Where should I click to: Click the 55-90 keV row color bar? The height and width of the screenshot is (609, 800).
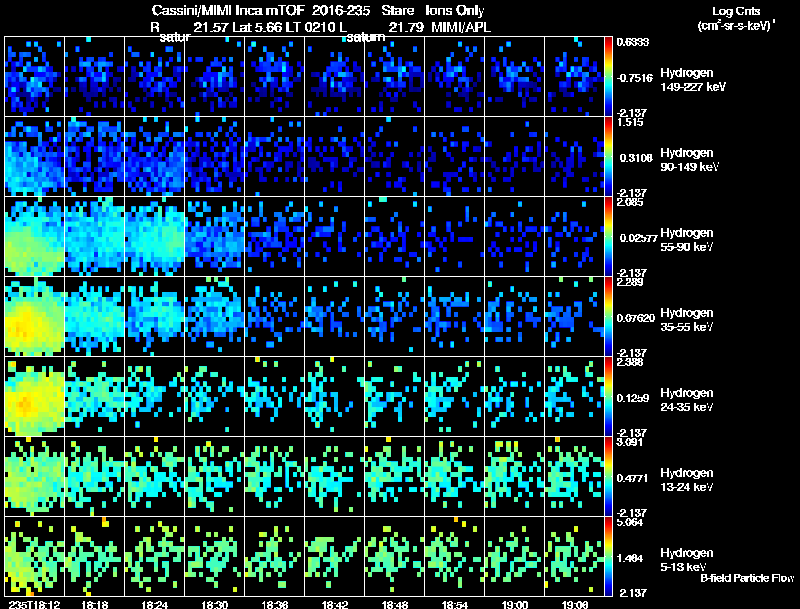tap(608, 237)
